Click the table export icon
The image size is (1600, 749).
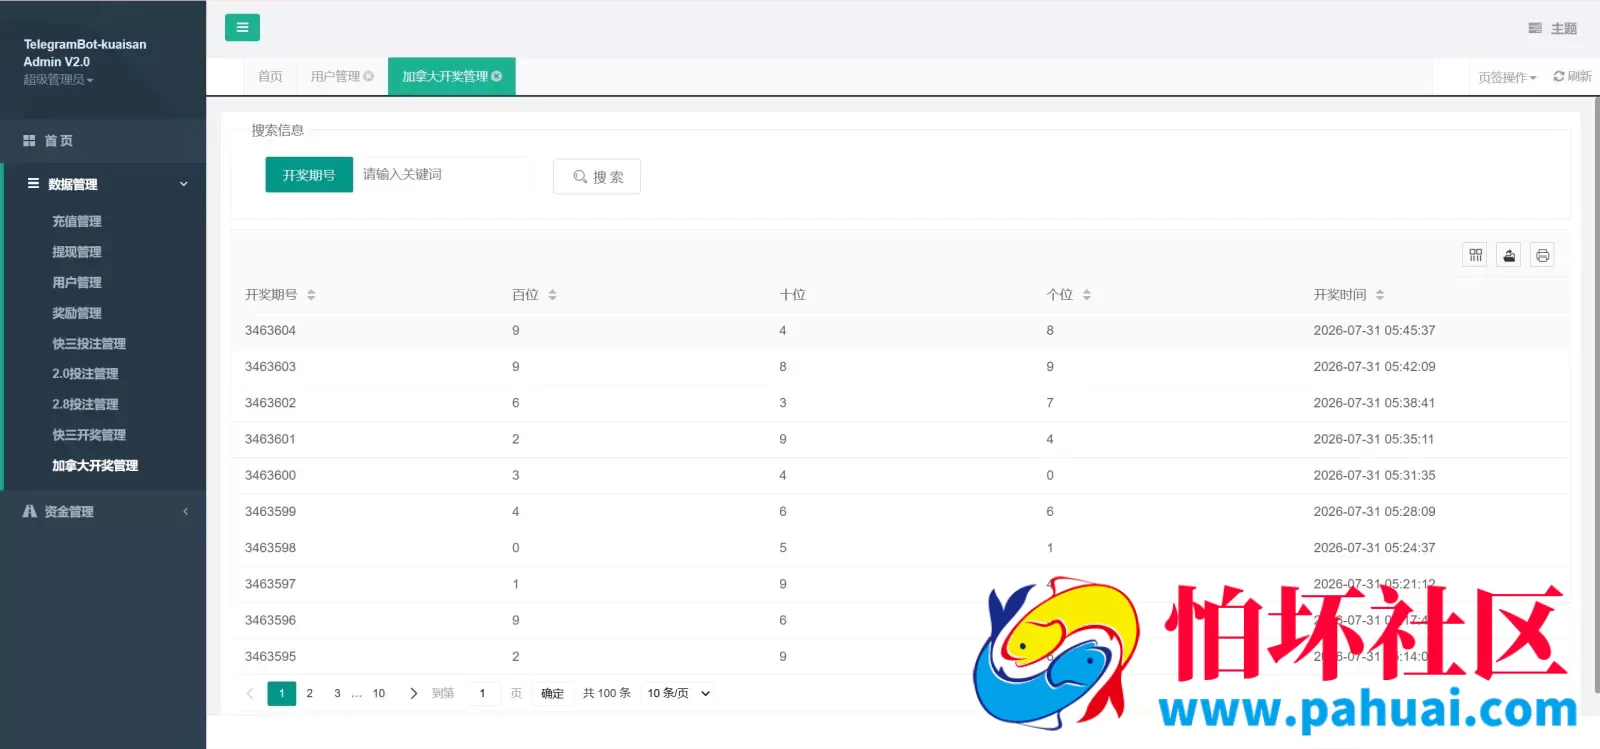point(1509,255)
